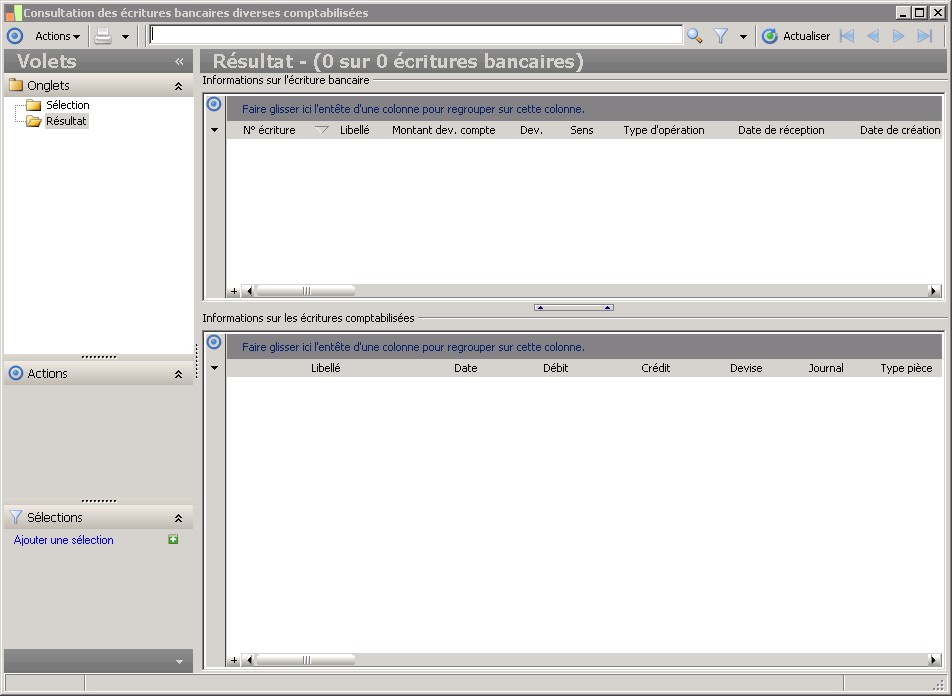Sort by N° écriture column
The height and width of the screenshot is (696, 952).
click(x=269, y=130)
